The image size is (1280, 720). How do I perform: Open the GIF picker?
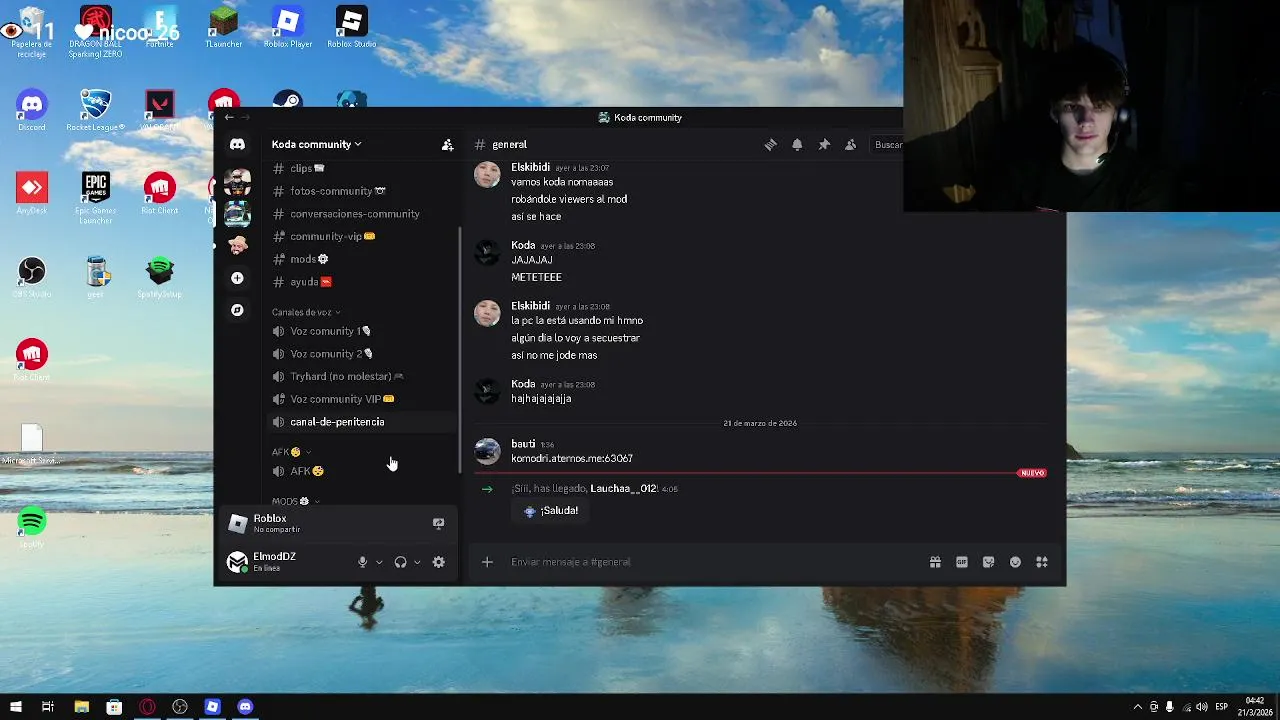pos(962,562)
